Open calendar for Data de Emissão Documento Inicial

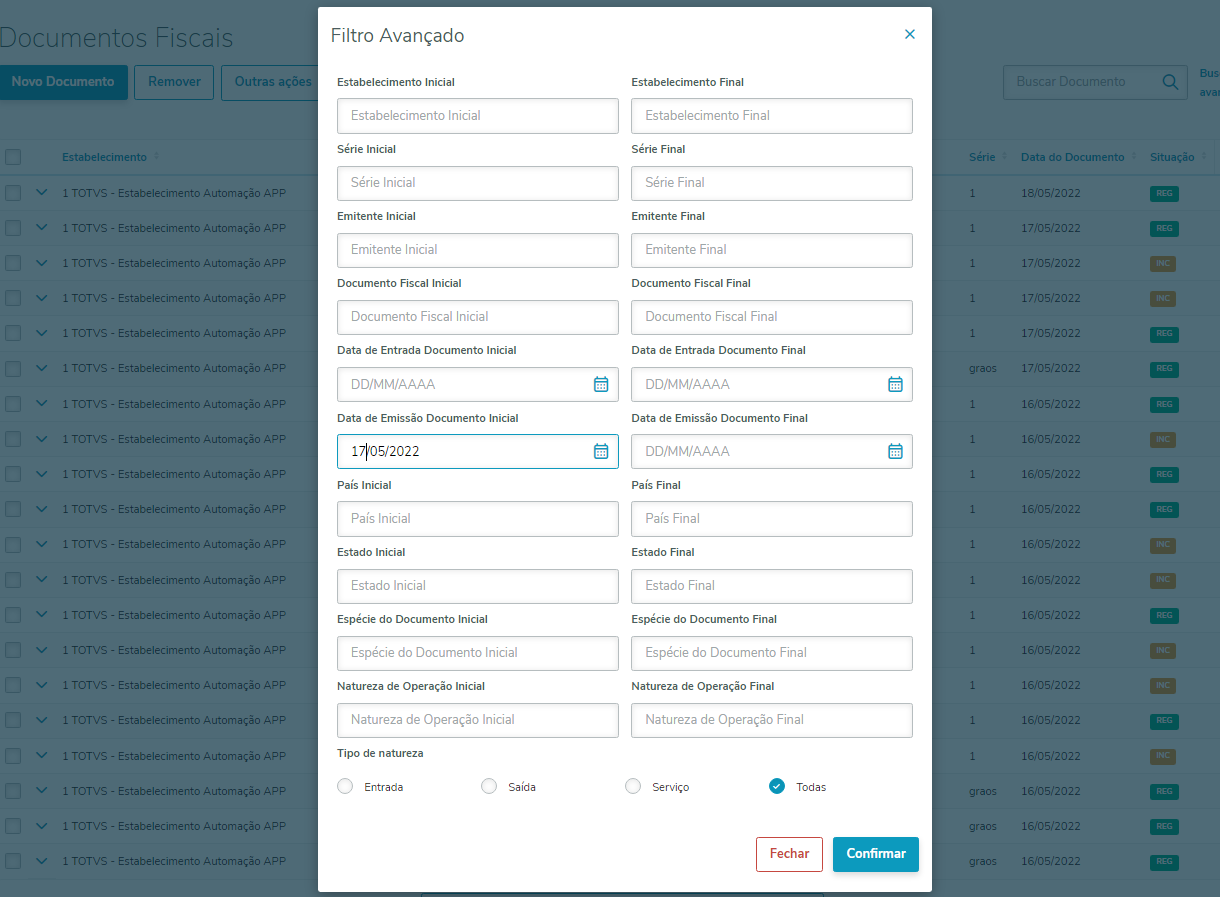pos(601,451)
